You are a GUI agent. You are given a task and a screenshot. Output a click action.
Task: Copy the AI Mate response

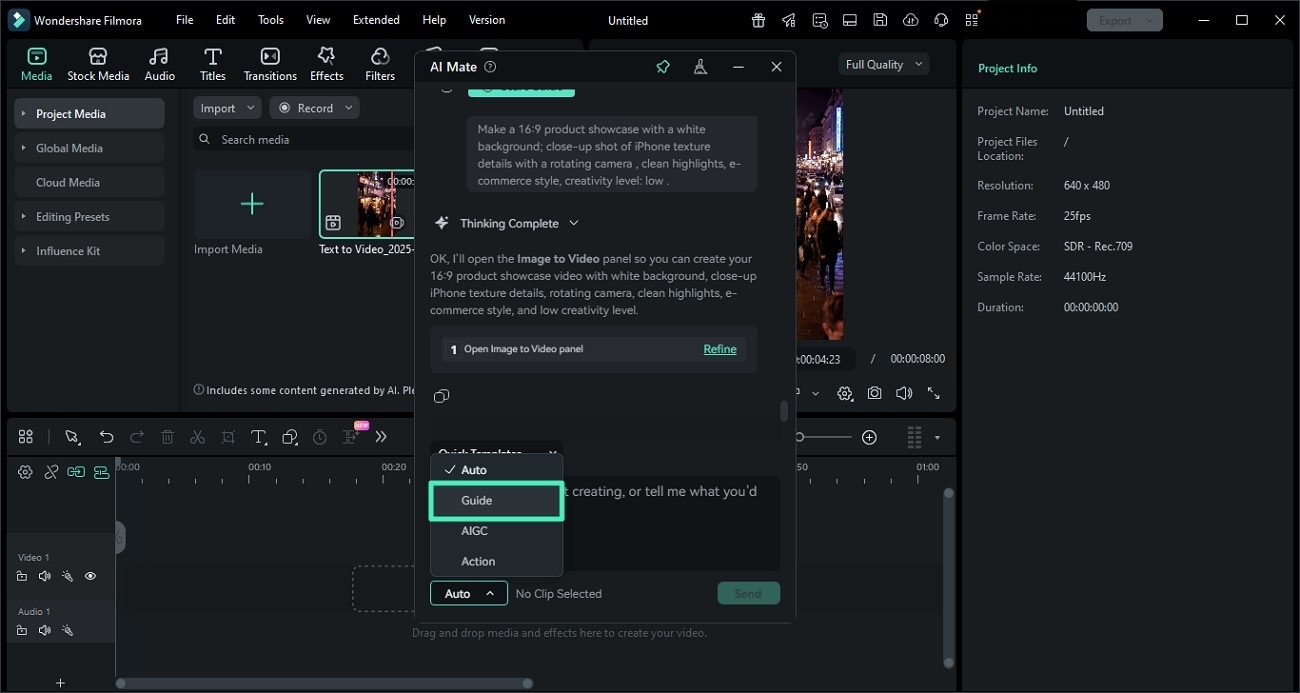pyautogui.click(x=441, y=396)
